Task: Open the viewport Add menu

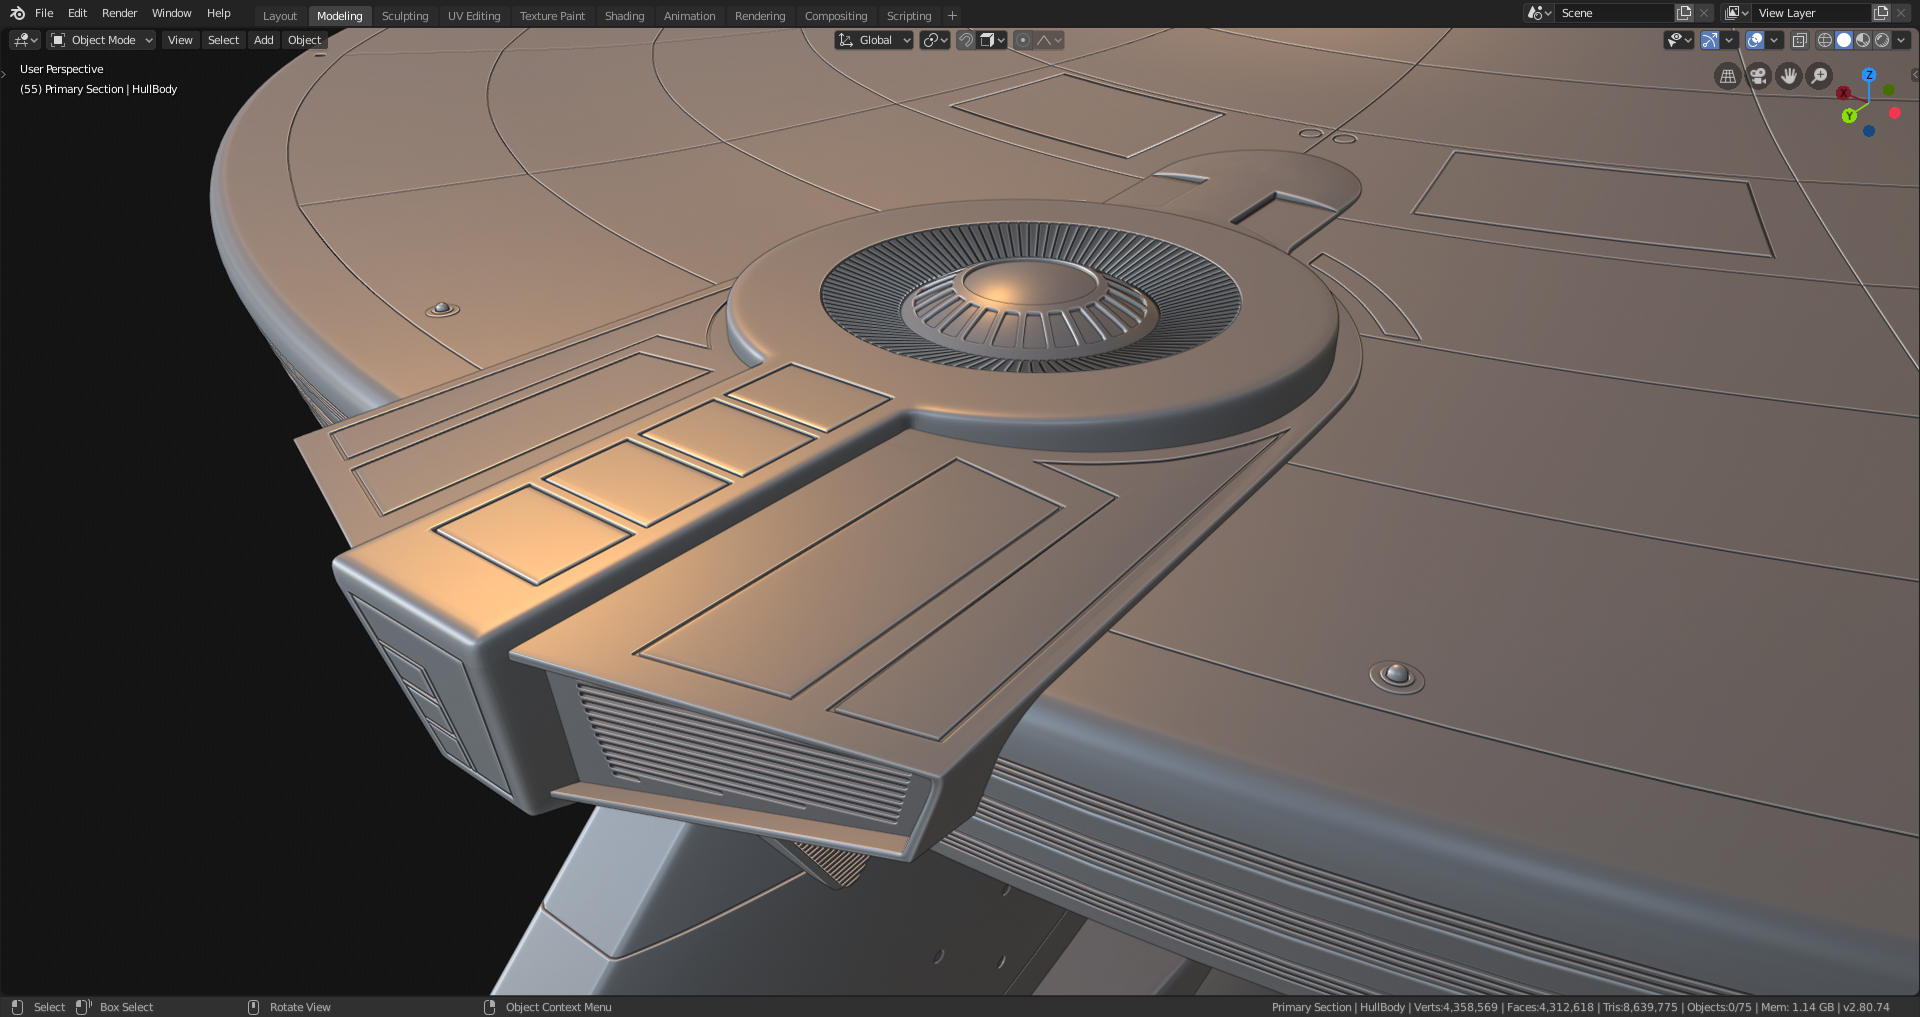Action: [x=263, y=40]
